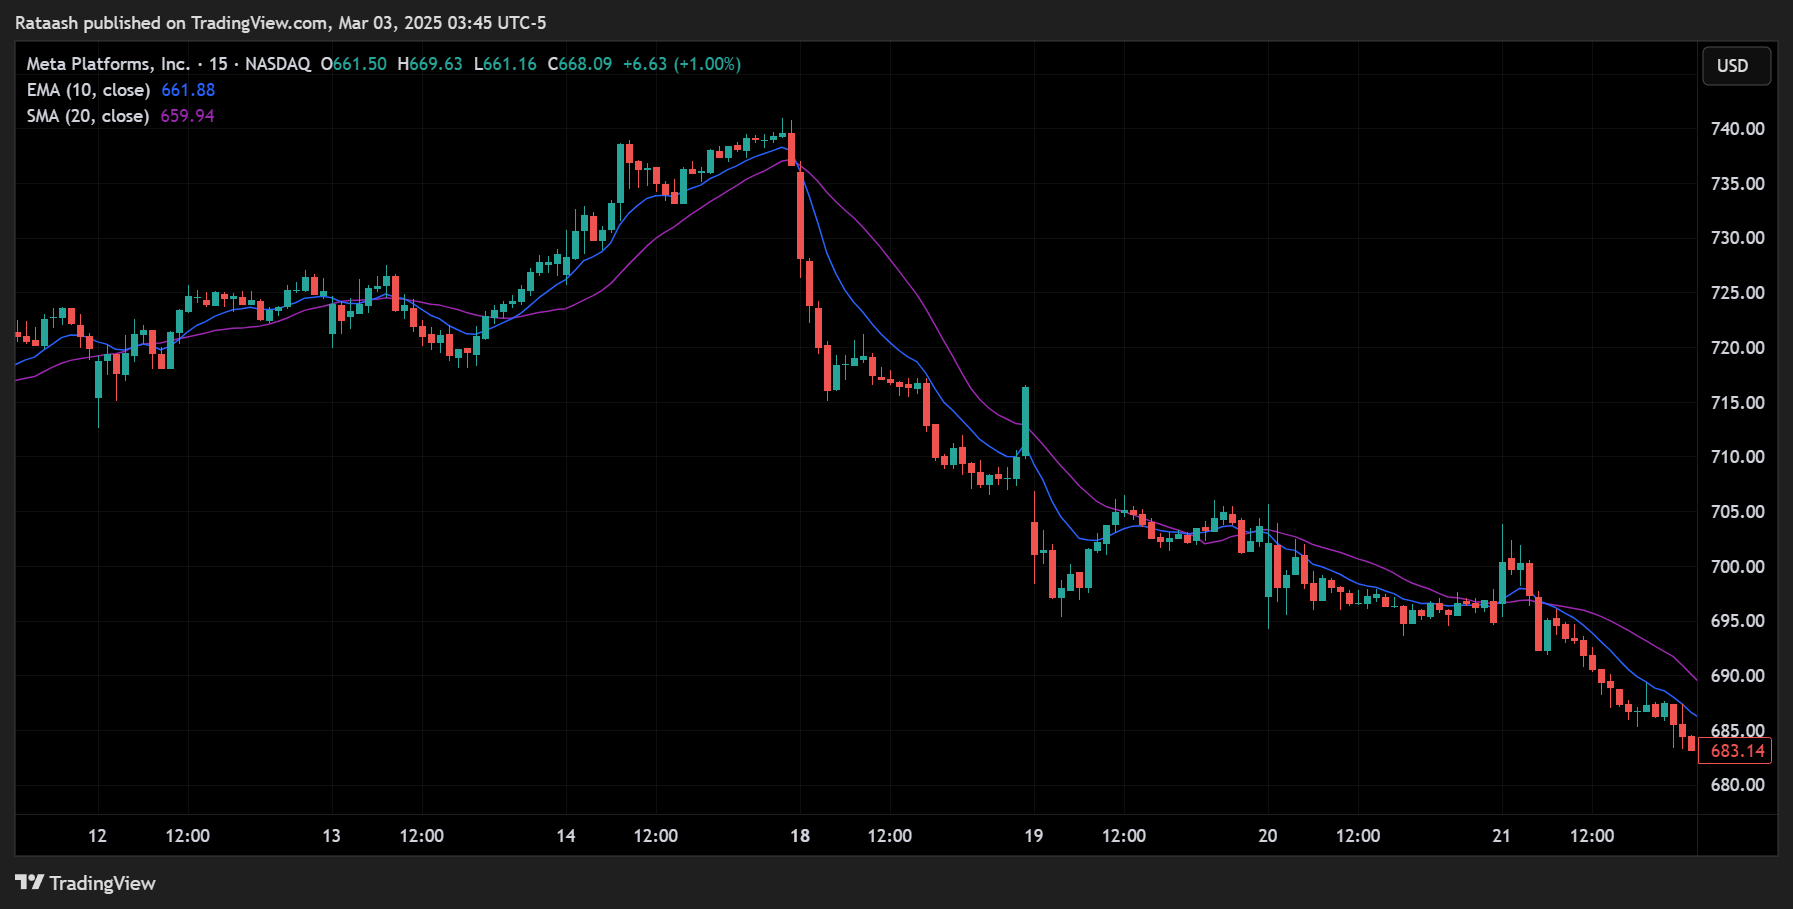Click the SMA (20, close) indicator label
The image size is (1793, 909).
(88, 116)
